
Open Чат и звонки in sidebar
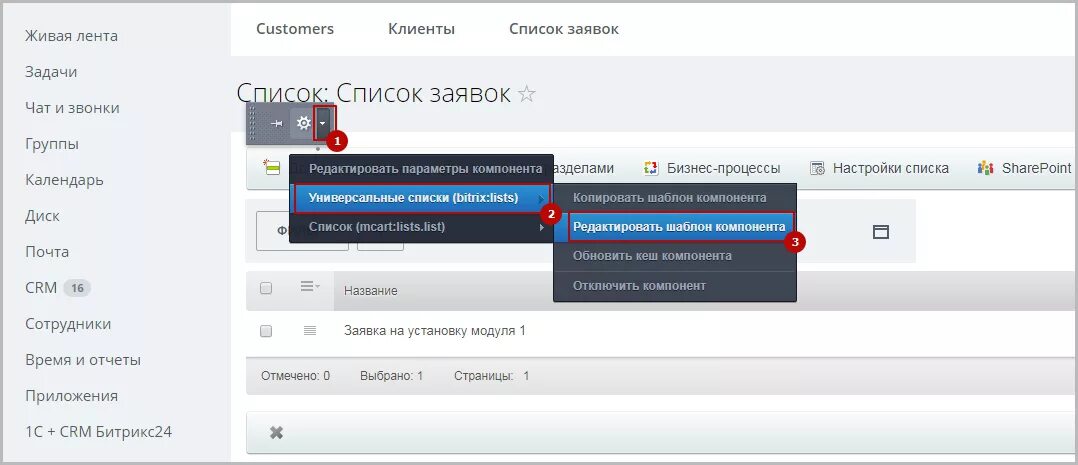(72, 108)
